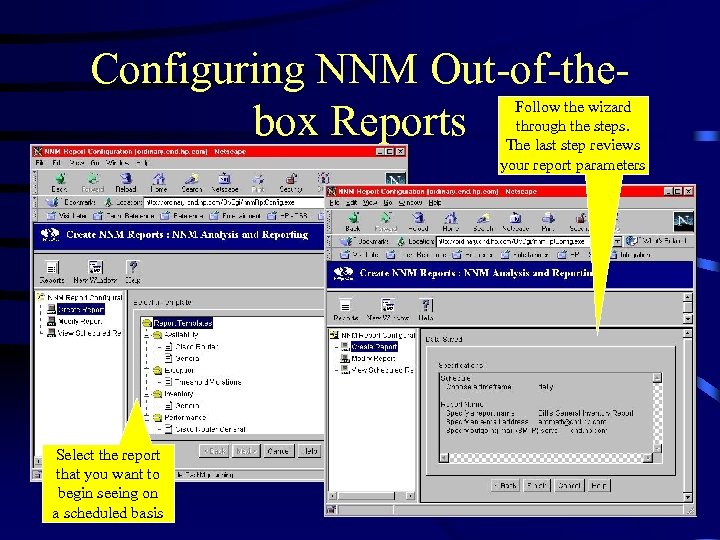Select General report under Availability folder
This screenshot has height=540, width=720.
tap(182, 359)
